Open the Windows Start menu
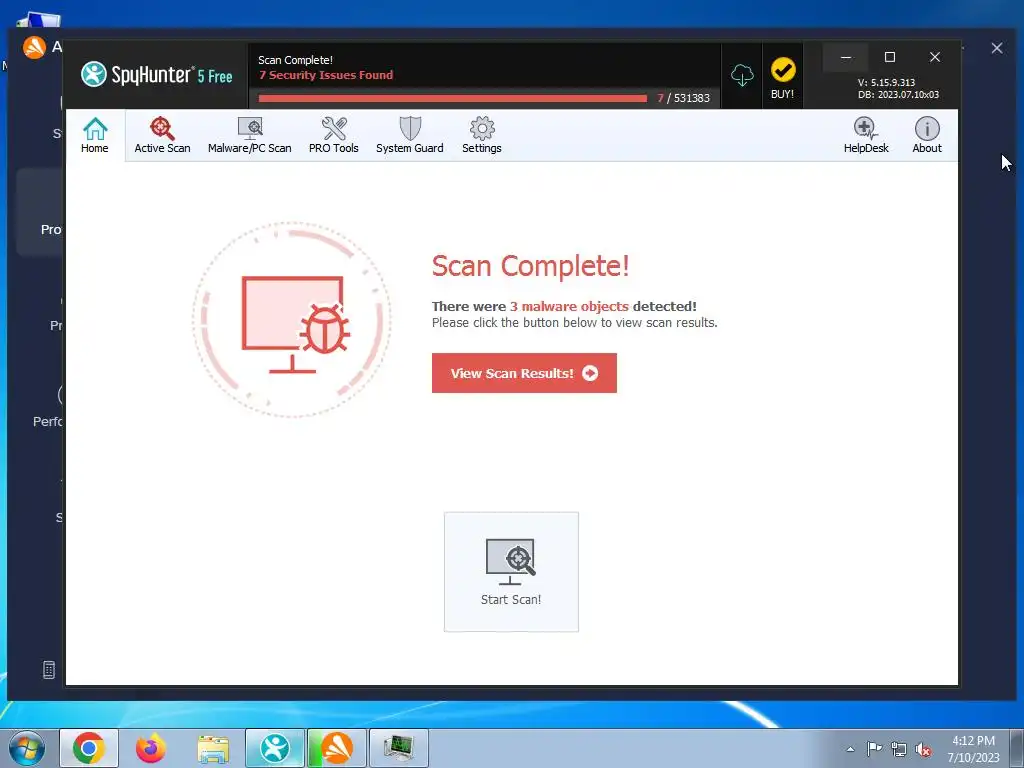 [27, 748]
